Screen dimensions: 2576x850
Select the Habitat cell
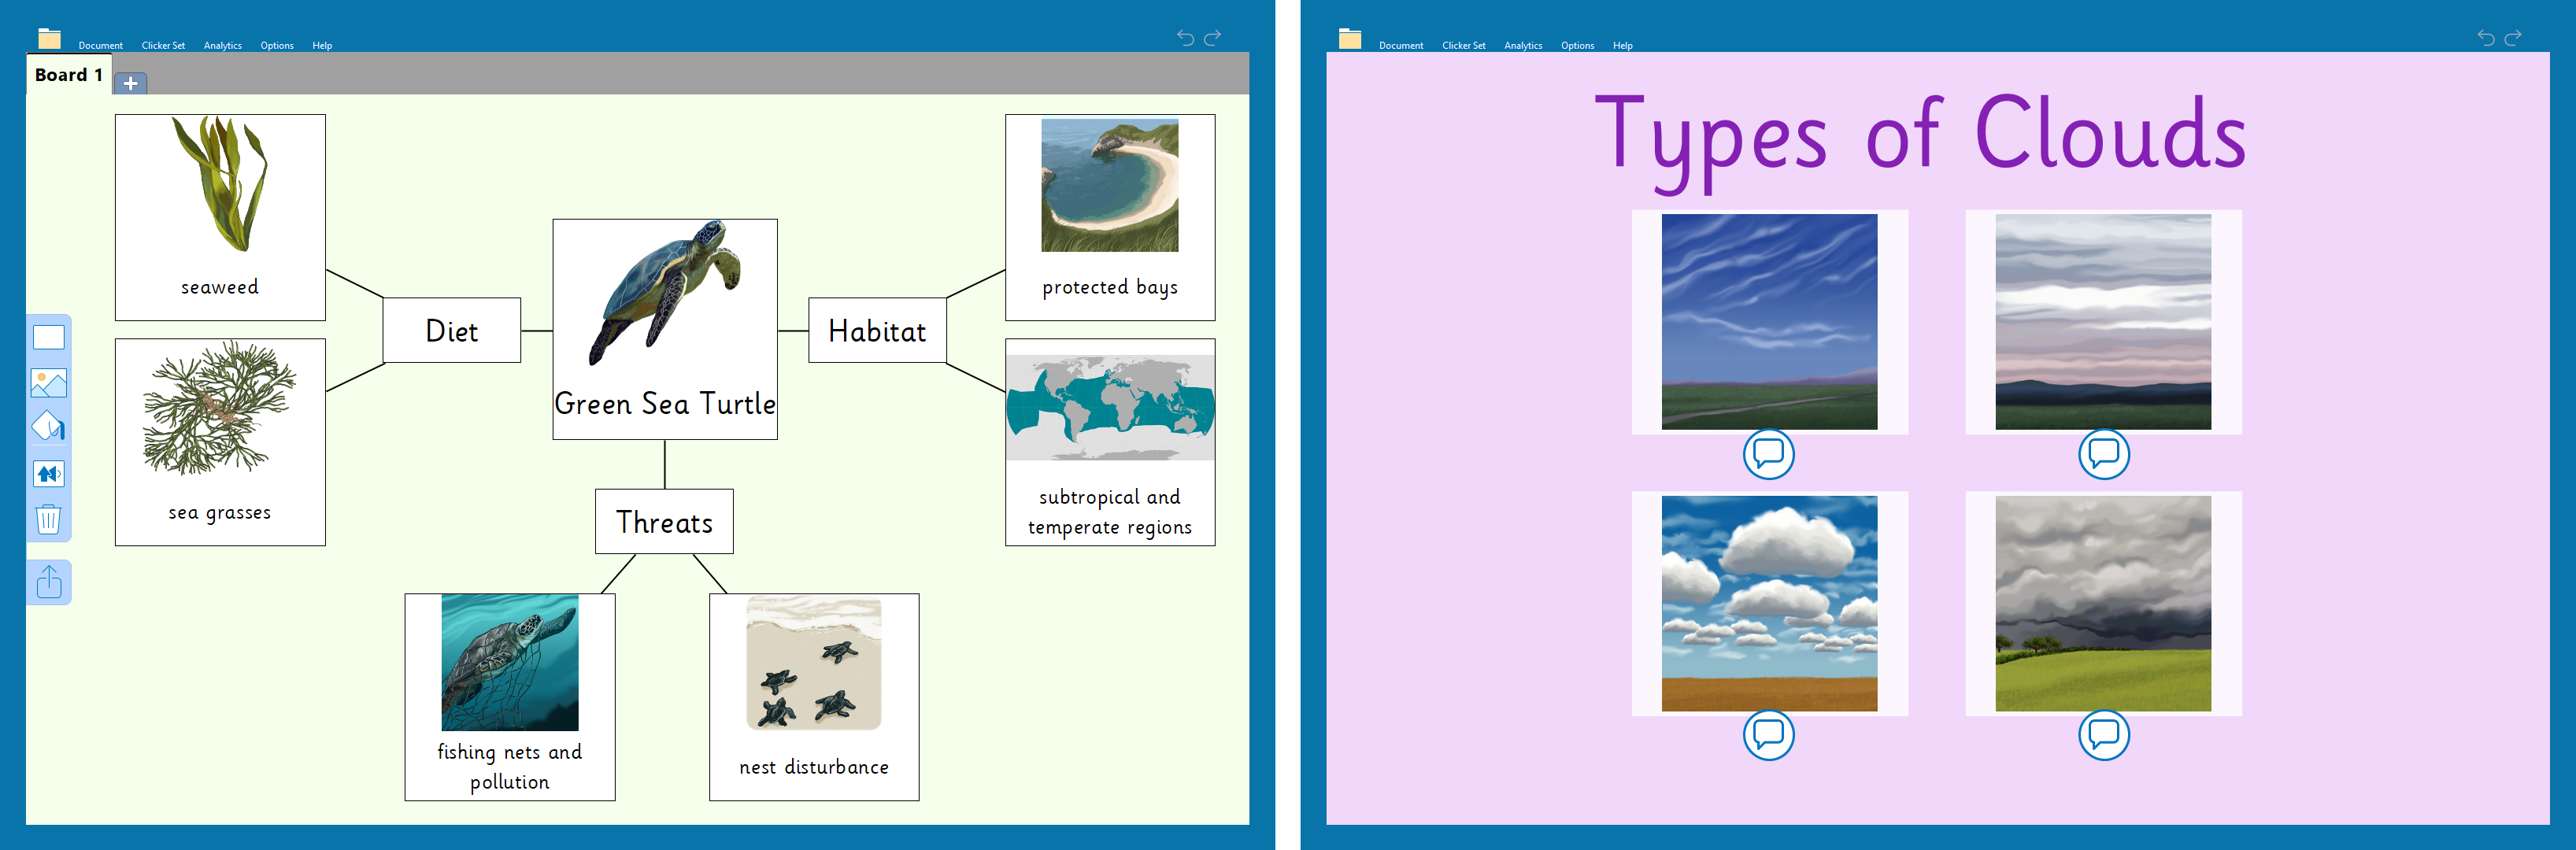(x=877, y=331)
